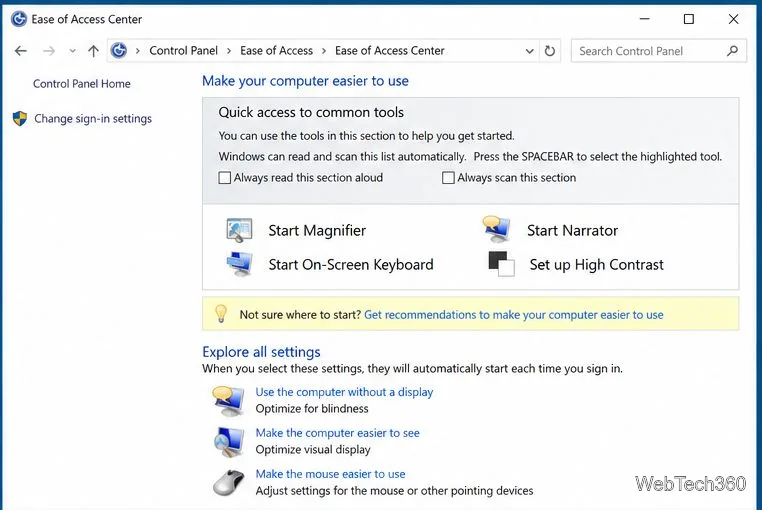Select the Ease of Access Center breadcrumb
This screenshot has width=762, height=510.
390,51
